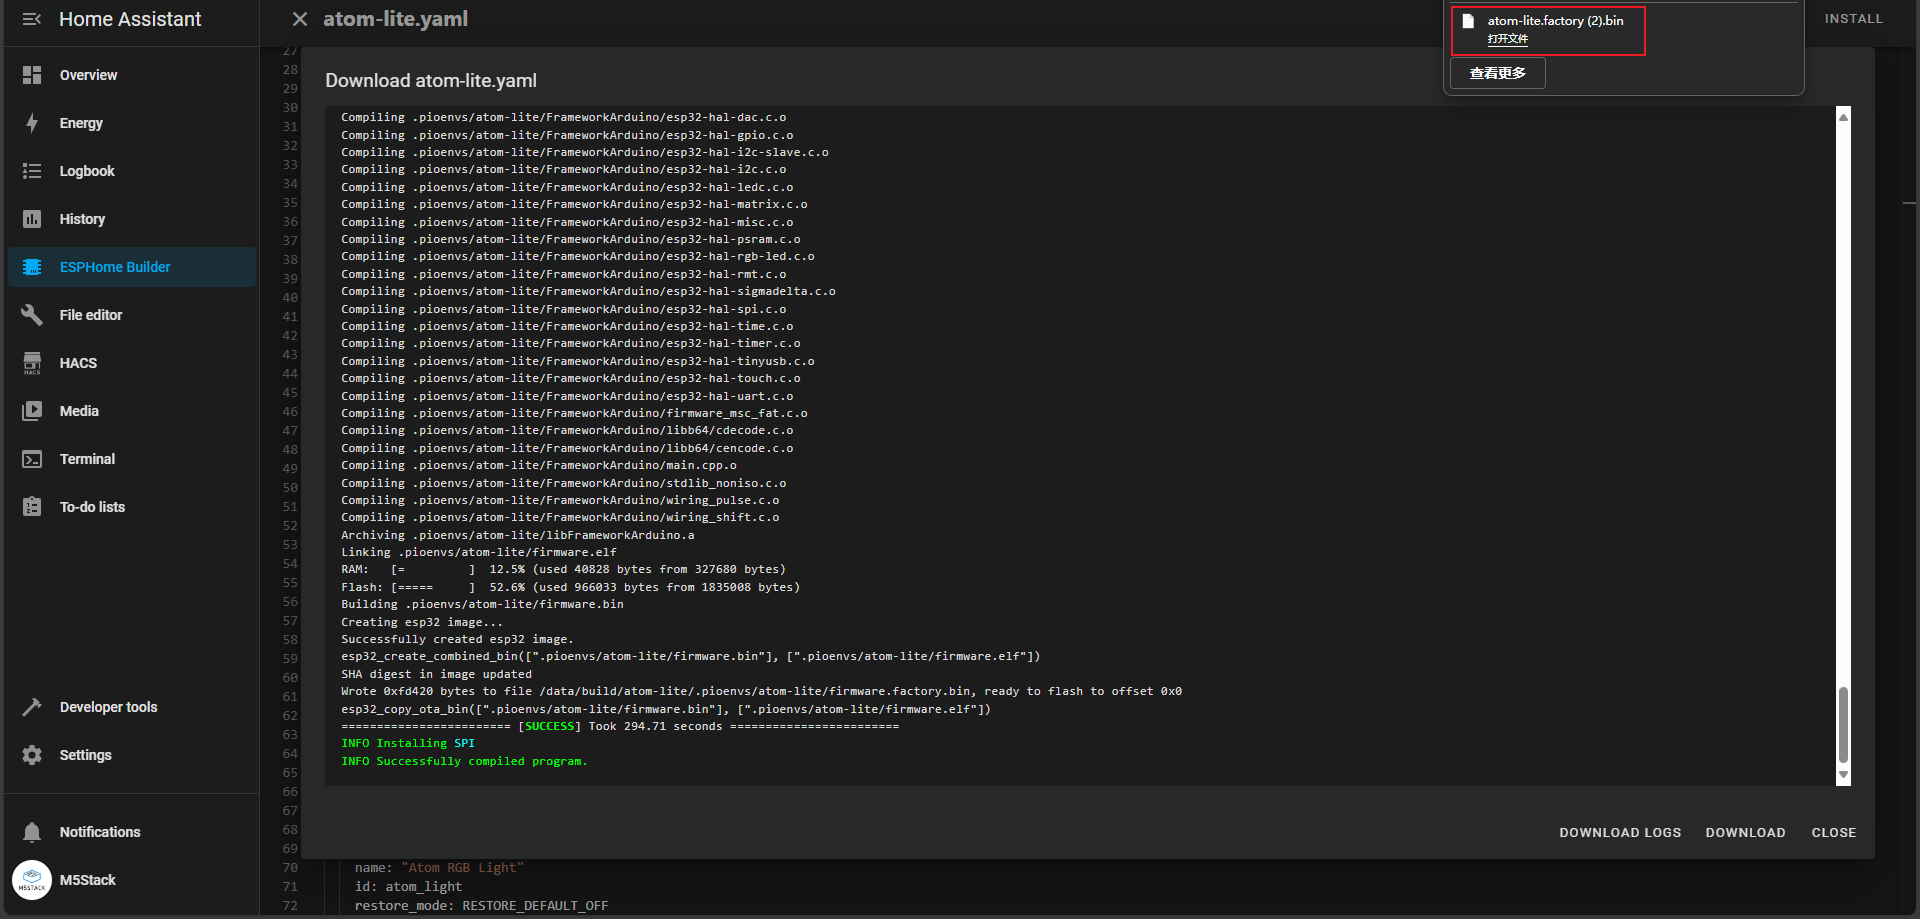Open the Overview dashboard icon
The image size is (1920, 919).
coord(32,75)
